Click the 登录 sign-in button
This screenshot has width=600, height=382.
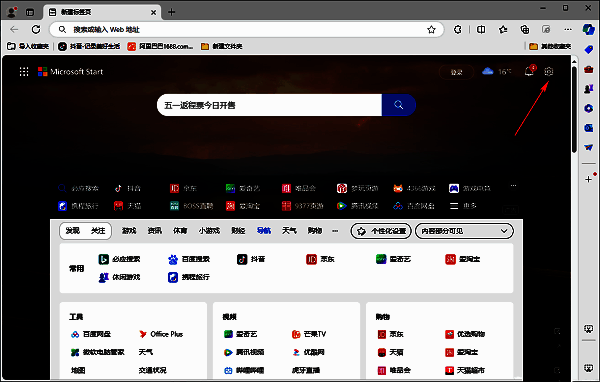coord(457,72)
